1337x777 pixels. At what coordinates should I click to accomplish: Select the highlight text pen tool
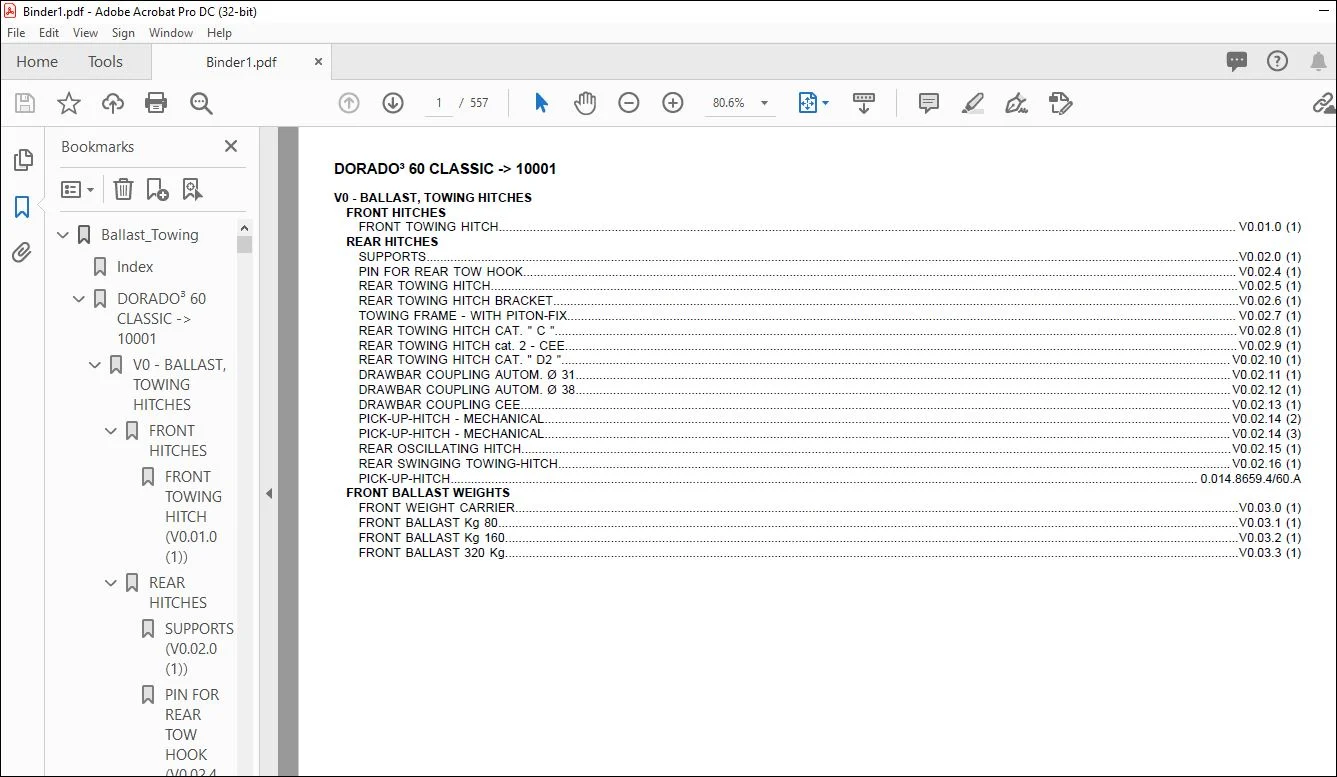(973, 103)
